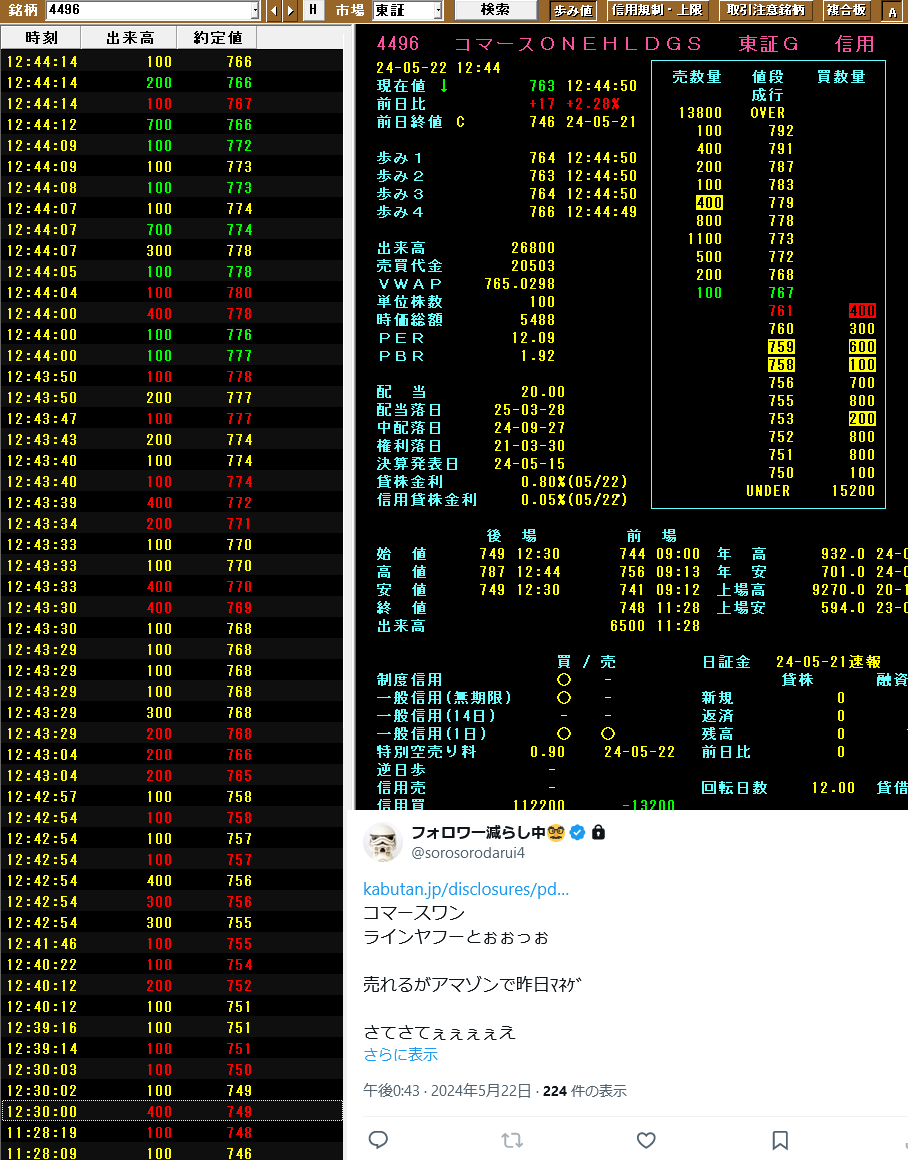The width and height of the screenshot is (908, 1160).
Task: Click the A button in top toolbar
Action: pyautogui.click(x=891, y=11)
